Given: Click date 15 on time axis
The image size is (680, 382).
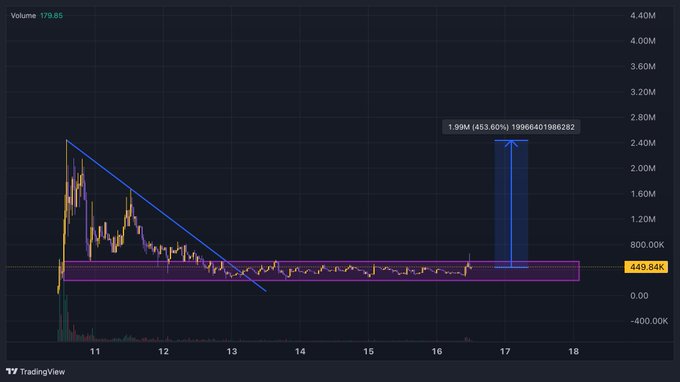Looking at the screenshot, I should pyautogui.click(x=369, y=351).
